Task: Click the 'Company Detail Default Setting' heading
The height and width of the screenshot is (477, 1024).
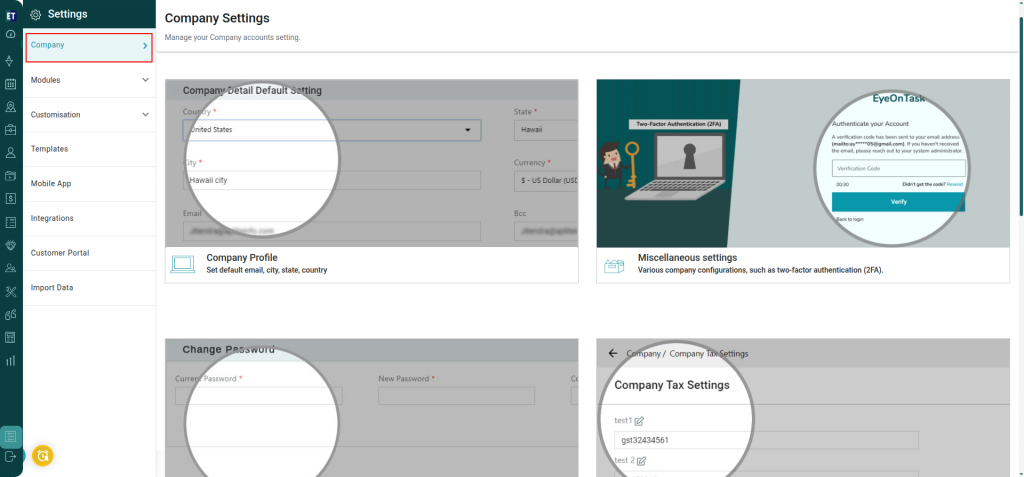Action: 252,90
